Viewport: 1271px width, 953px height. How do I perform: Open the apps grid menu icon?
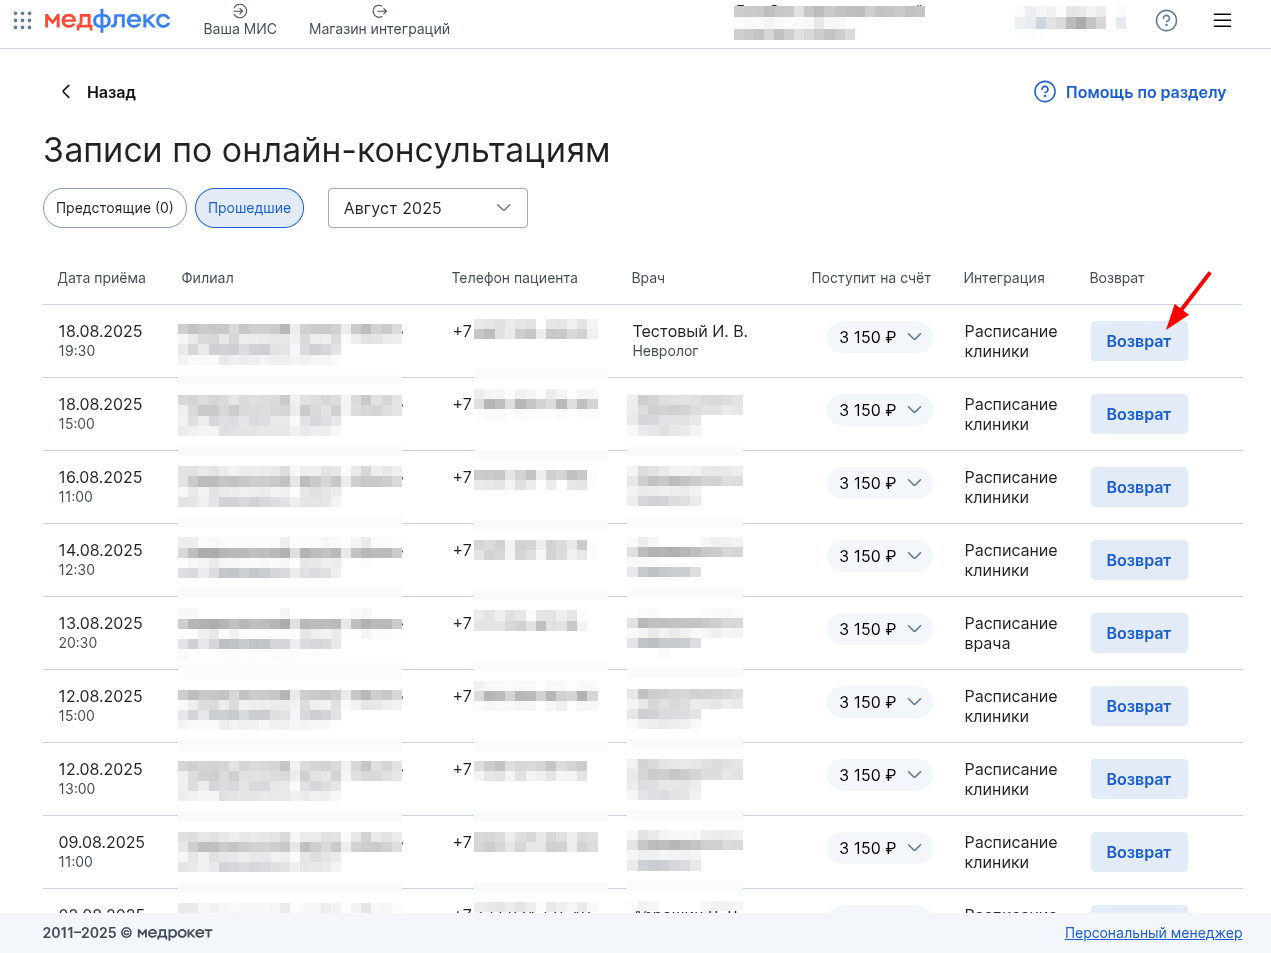[22, 20]
